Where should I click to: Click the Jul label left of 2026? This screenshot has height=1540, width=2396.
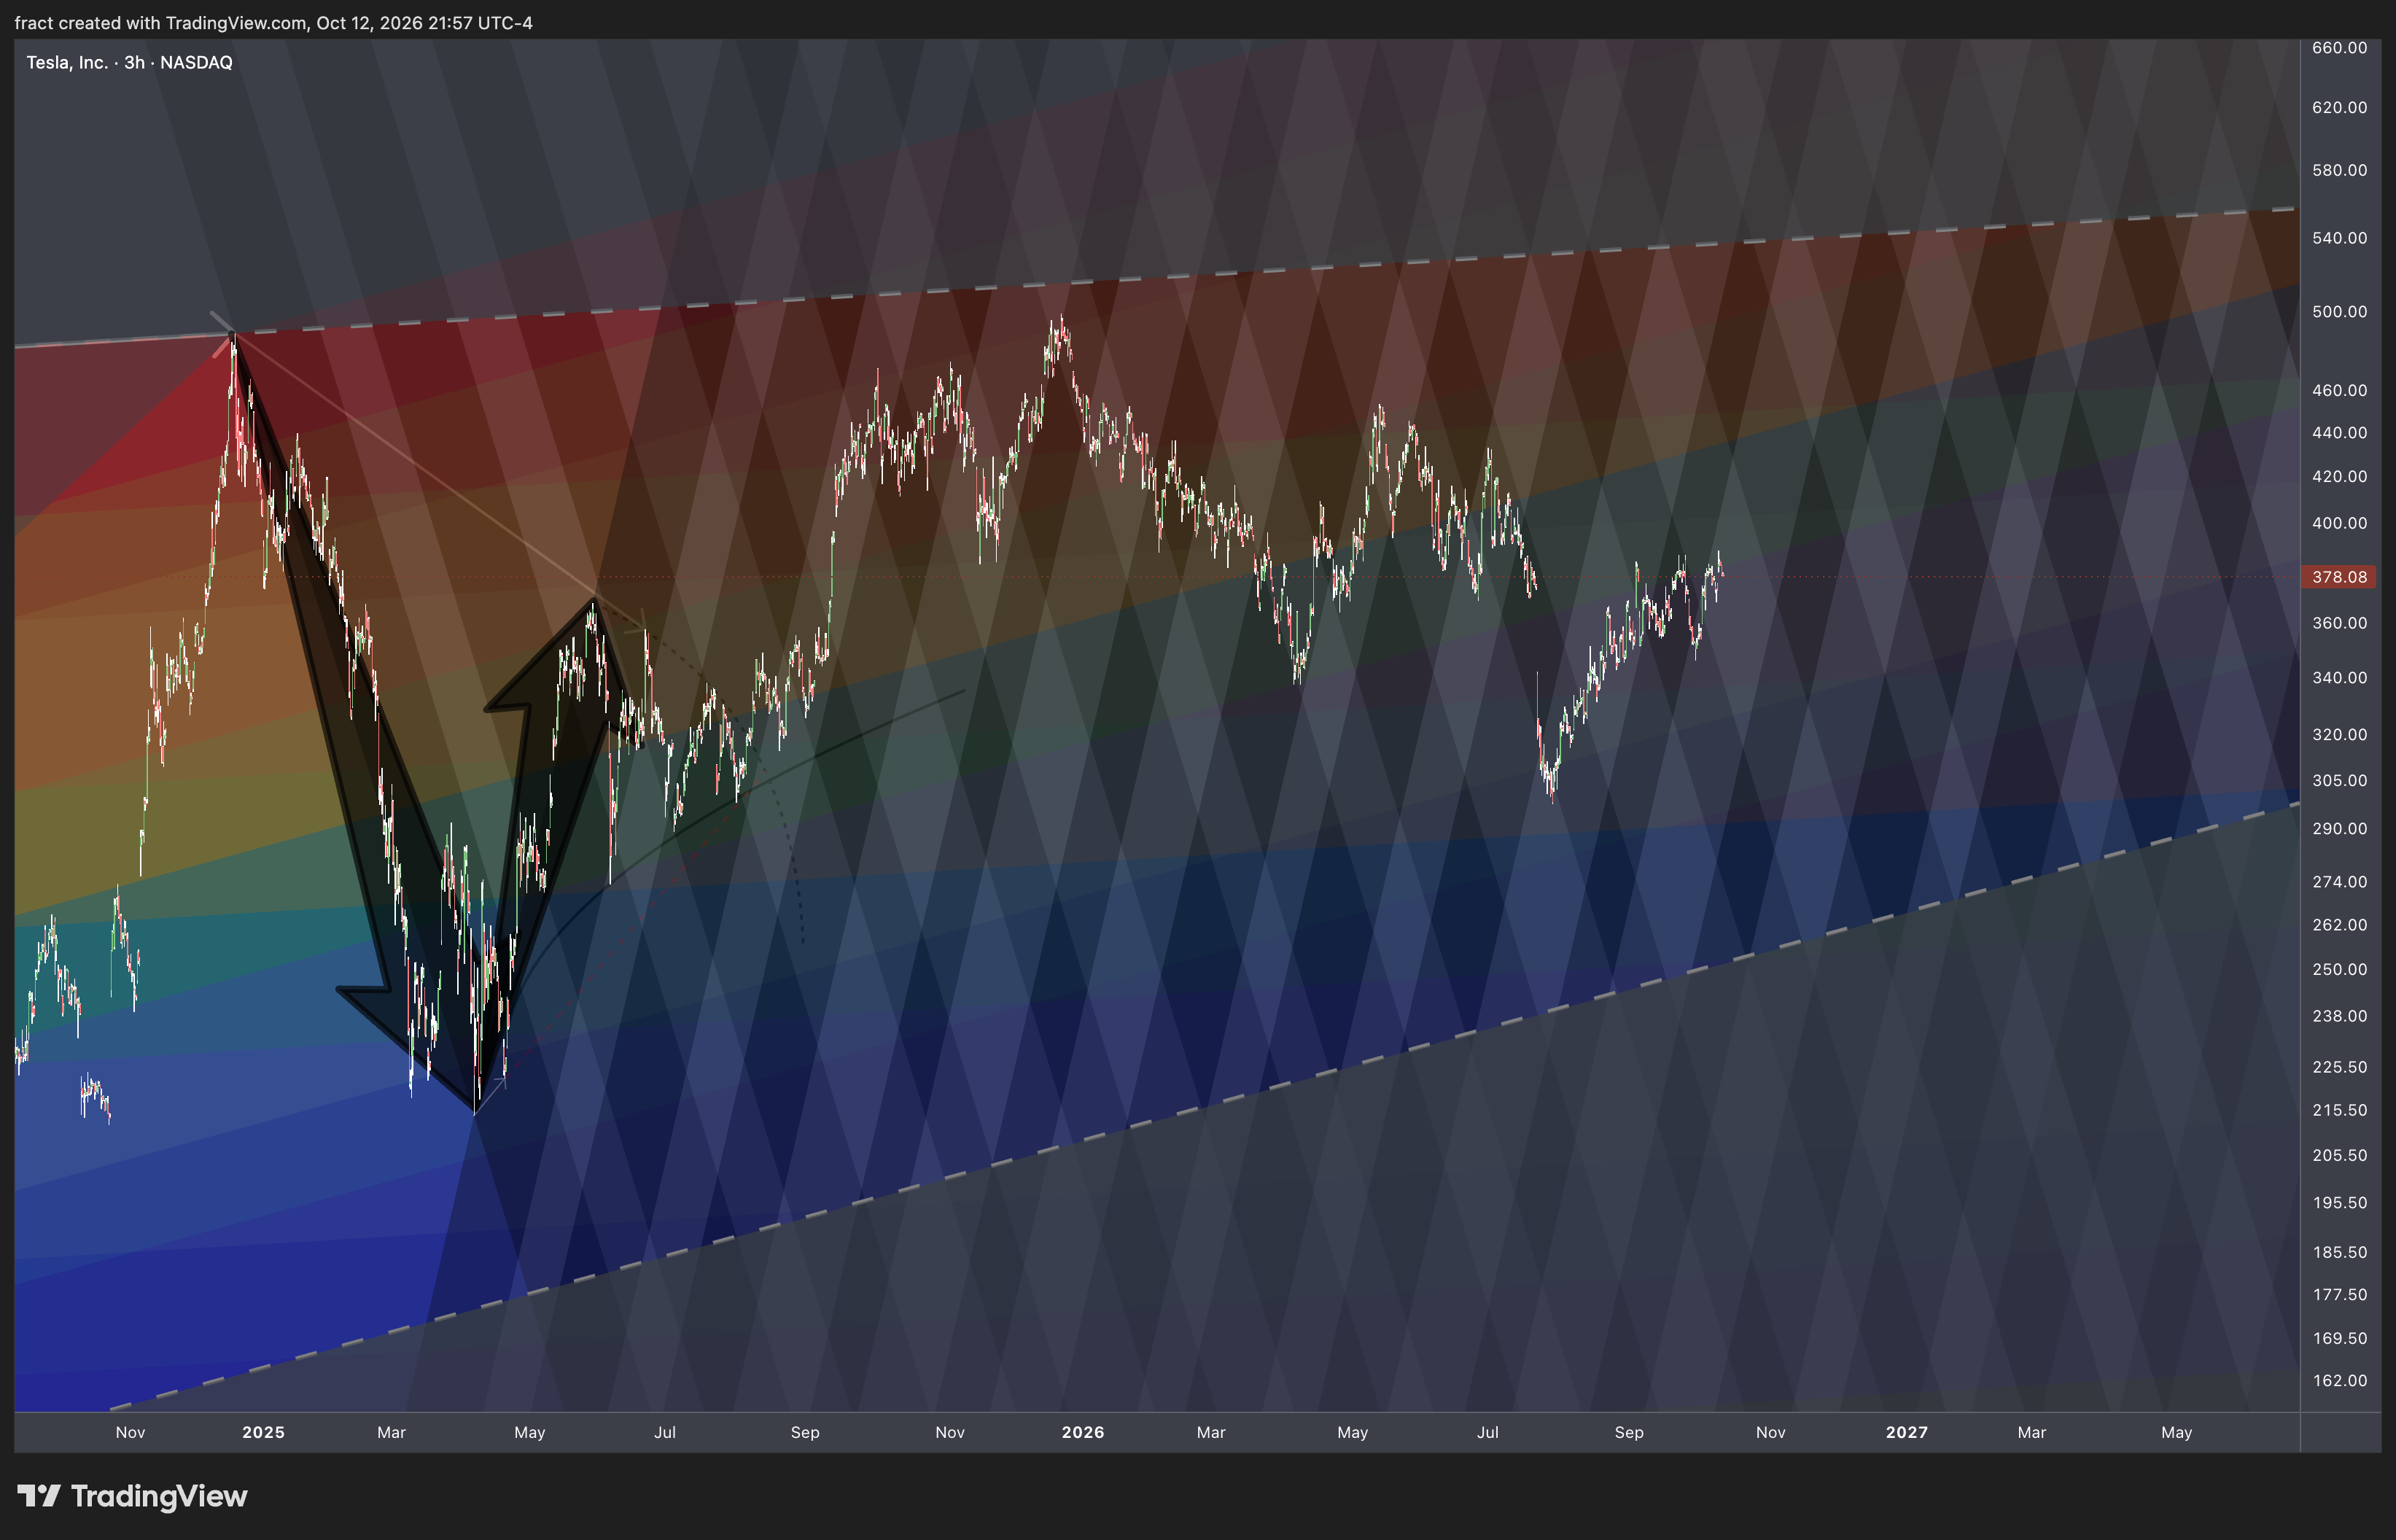(665, 1432)
